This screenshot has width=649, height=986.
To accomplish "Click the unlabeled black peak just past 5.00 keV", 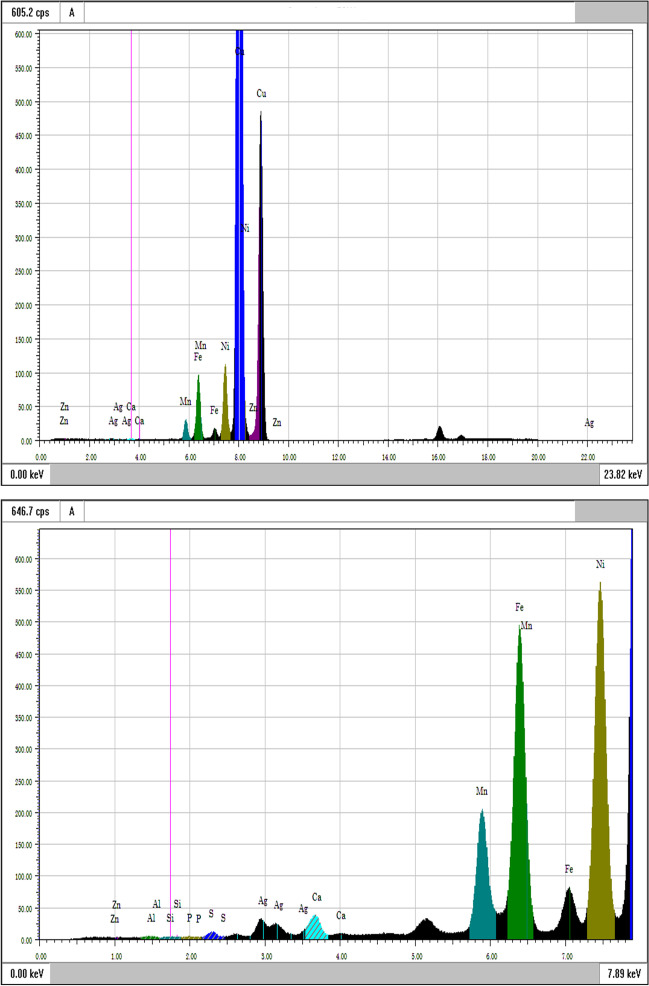I will pyautogui.click(x=426, y=931).
